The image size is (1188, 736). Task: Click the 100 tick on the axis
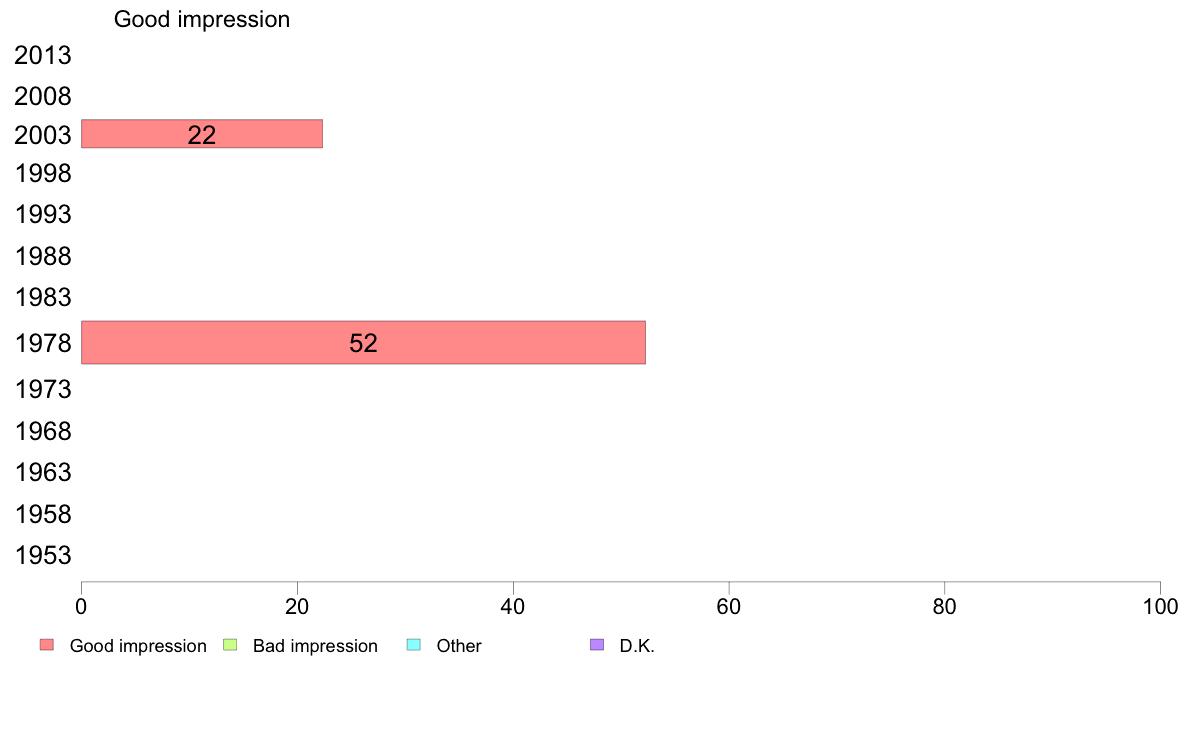[x=1160, y=606]
